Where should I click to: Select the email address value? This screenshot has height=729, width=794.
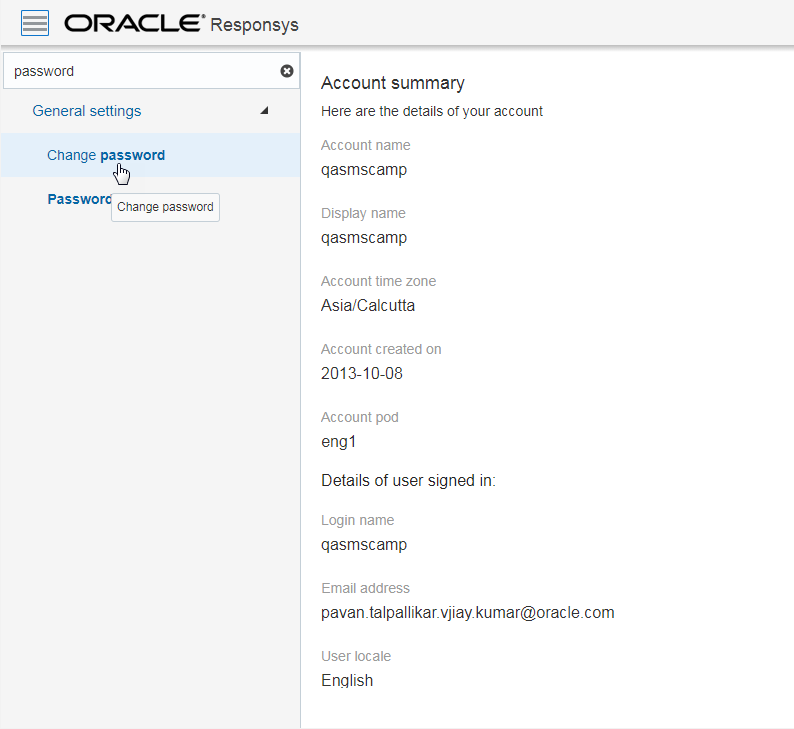pyautogui.click(x=467, y=613)
